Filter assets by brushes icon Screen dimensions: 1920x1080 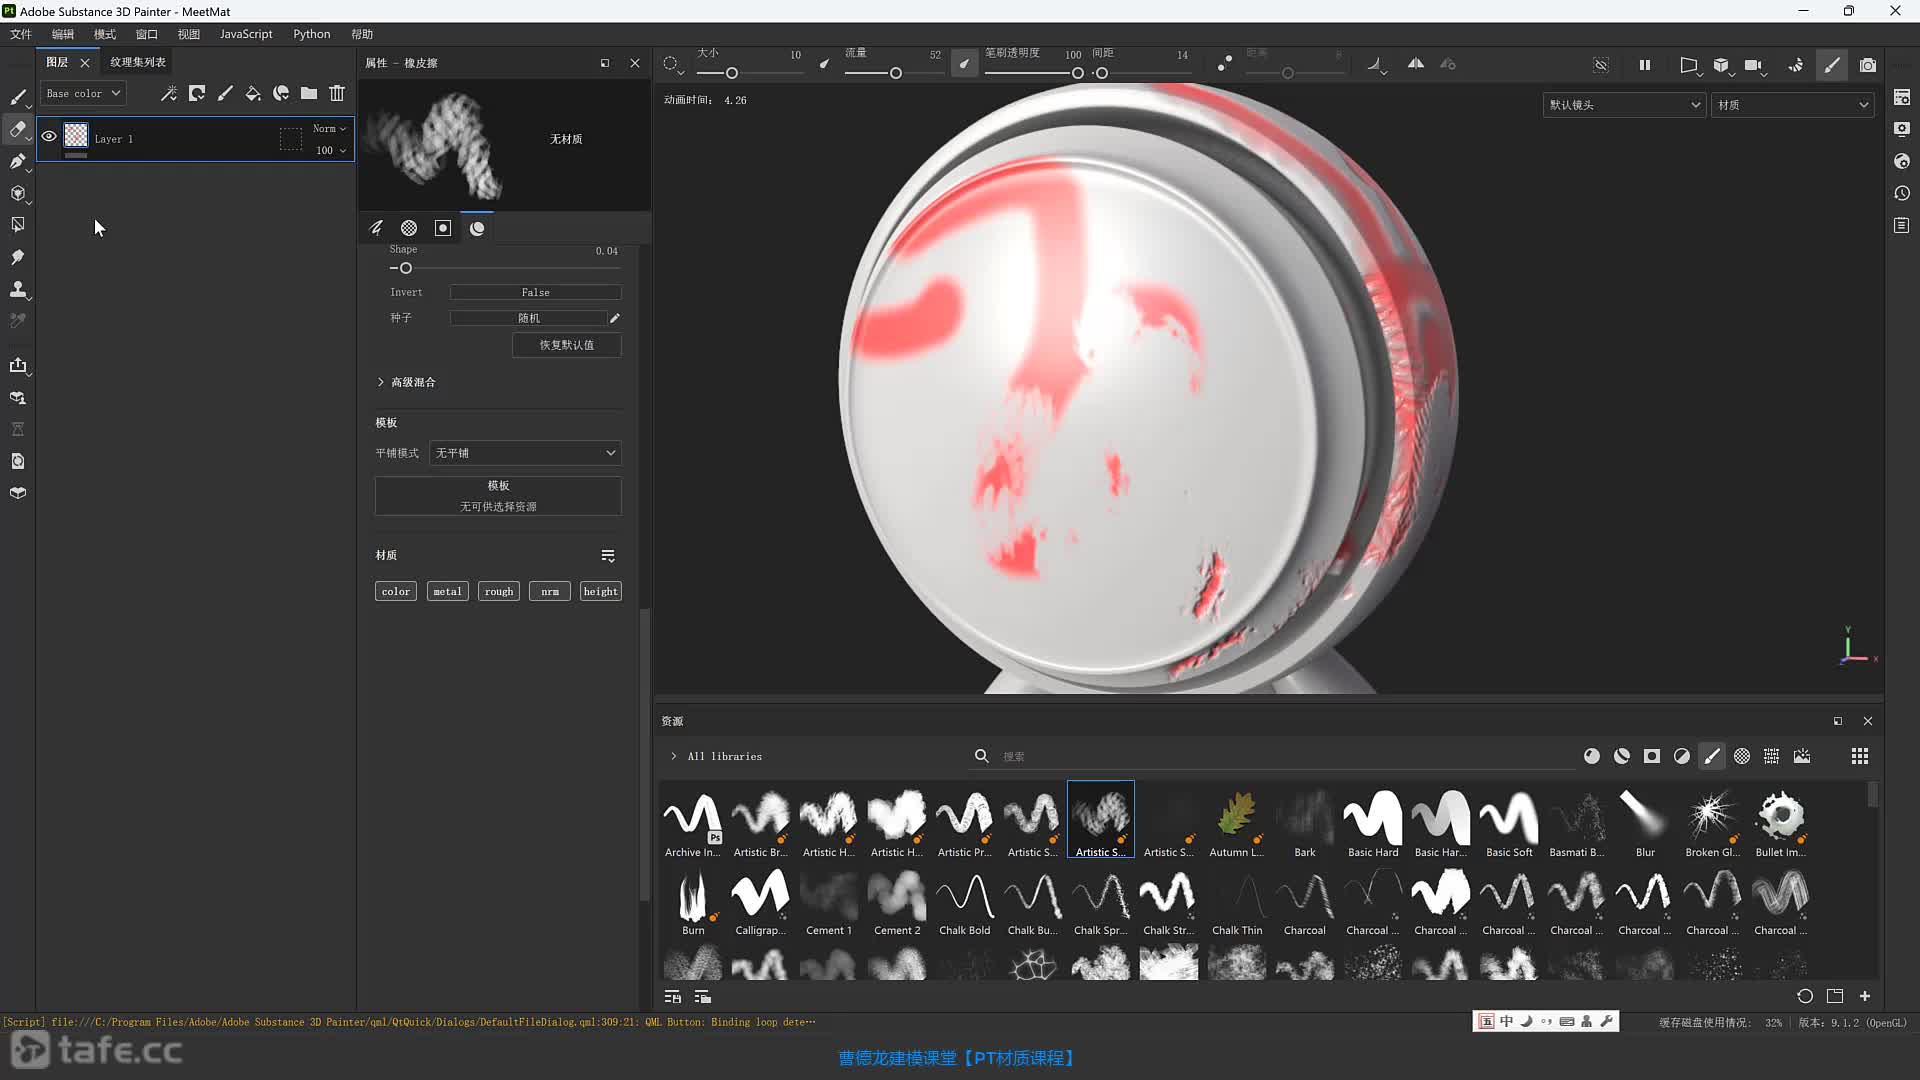[1712, 756]
